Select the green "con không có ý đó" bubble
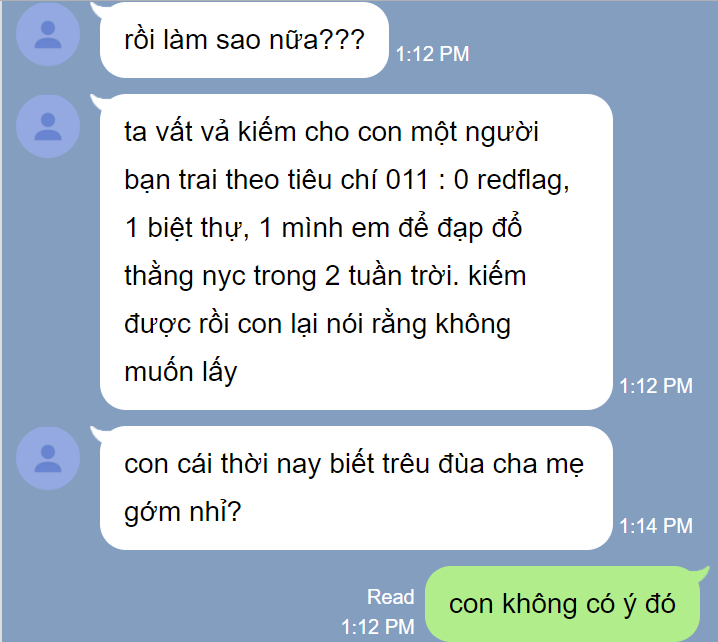 [562, 604]
